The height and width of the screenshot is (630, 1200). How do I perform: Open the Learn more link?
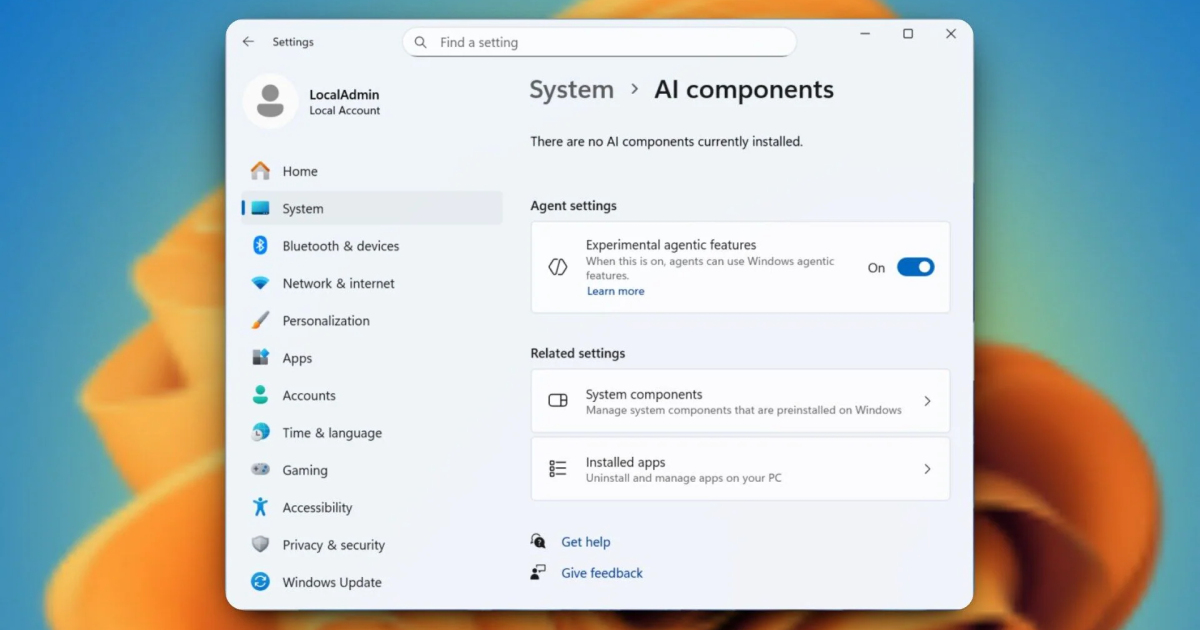(615, 292)
